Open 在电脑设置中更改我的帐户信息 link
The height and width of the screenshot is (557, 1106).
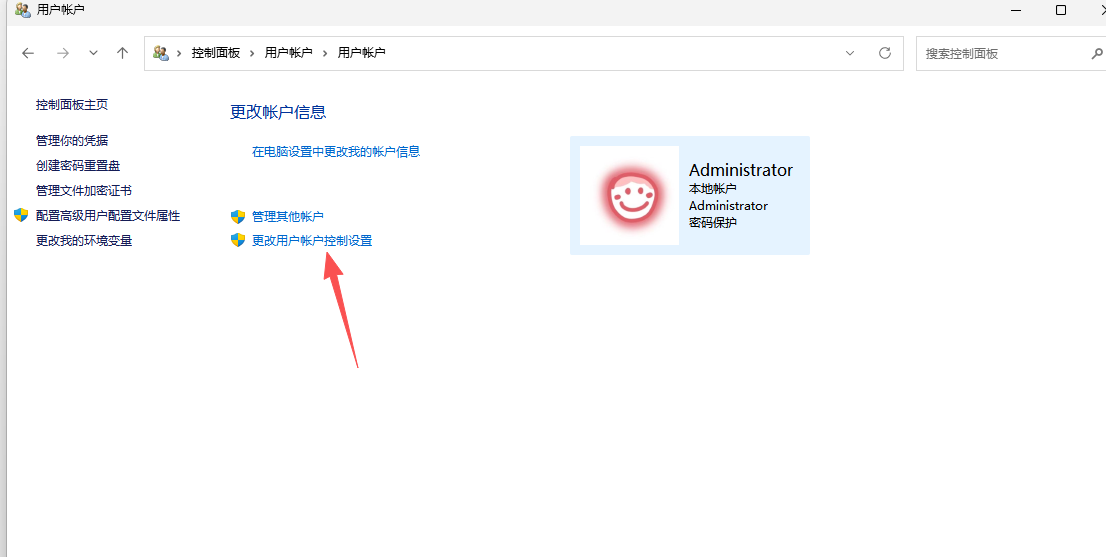(x=336, y=152)
